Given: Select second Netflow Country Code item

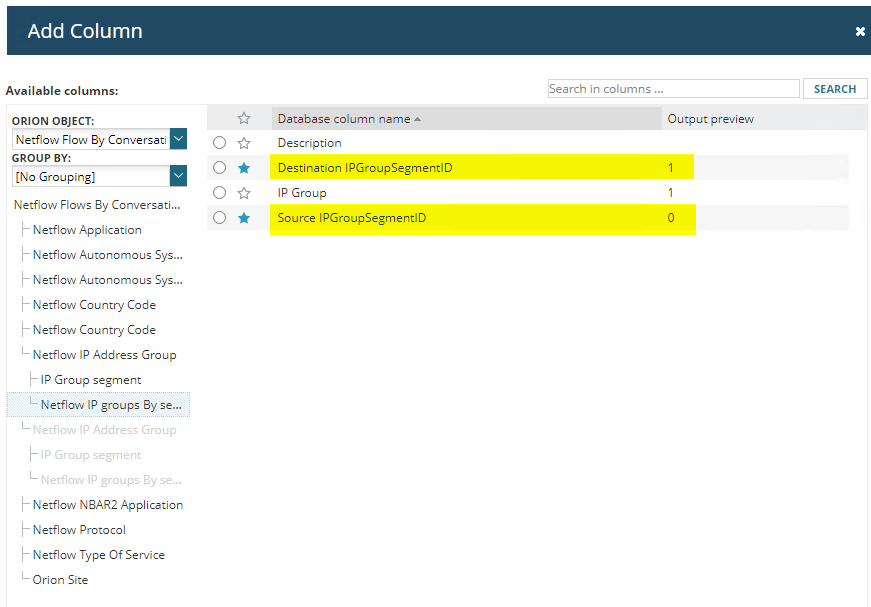Looking at the screenshot, I should [x=94, y=330].
